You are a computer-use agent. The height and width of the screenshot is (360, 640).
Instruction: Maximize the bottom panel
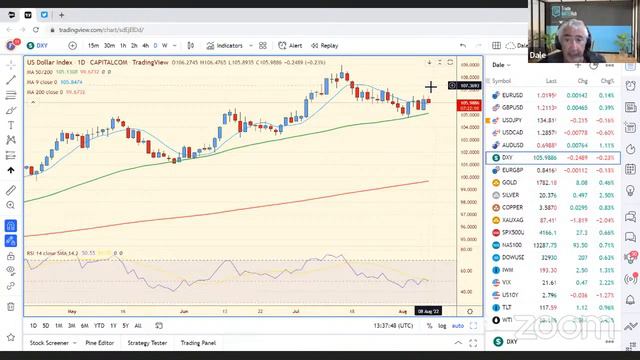coord(473,343)
